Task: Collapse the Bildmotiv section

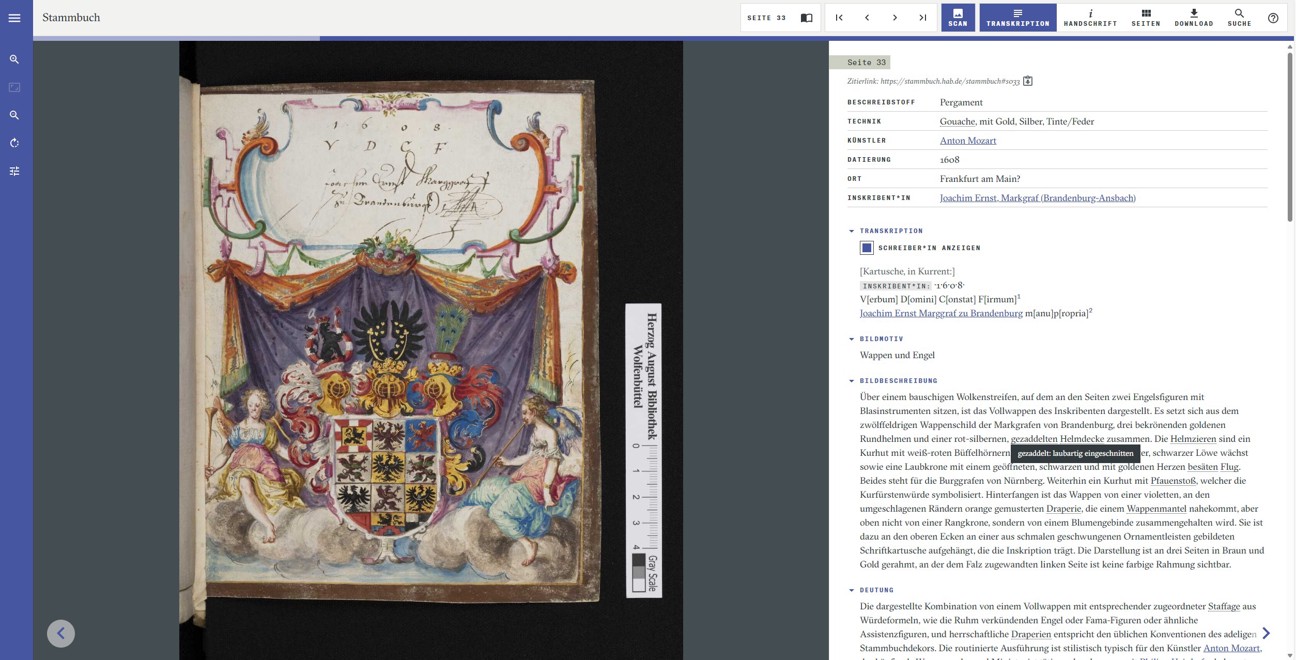Action: [852, 339]
